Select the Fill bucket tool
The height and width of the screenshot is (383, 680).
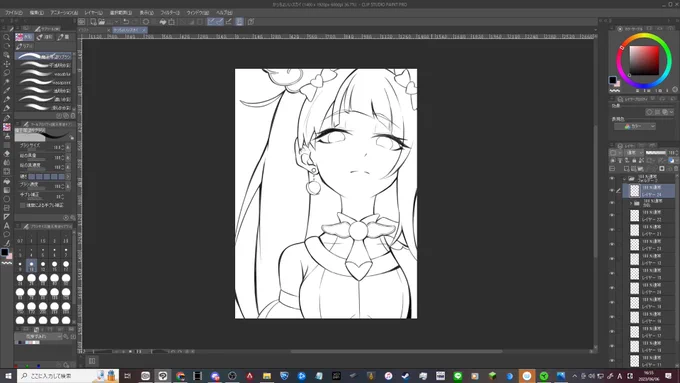click(7, 181)
